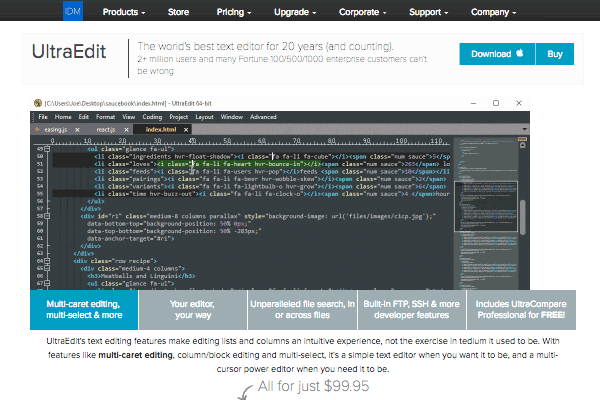
Task: Select the Multi-caret editing feature tab
Action: click(x=84, y=310)
